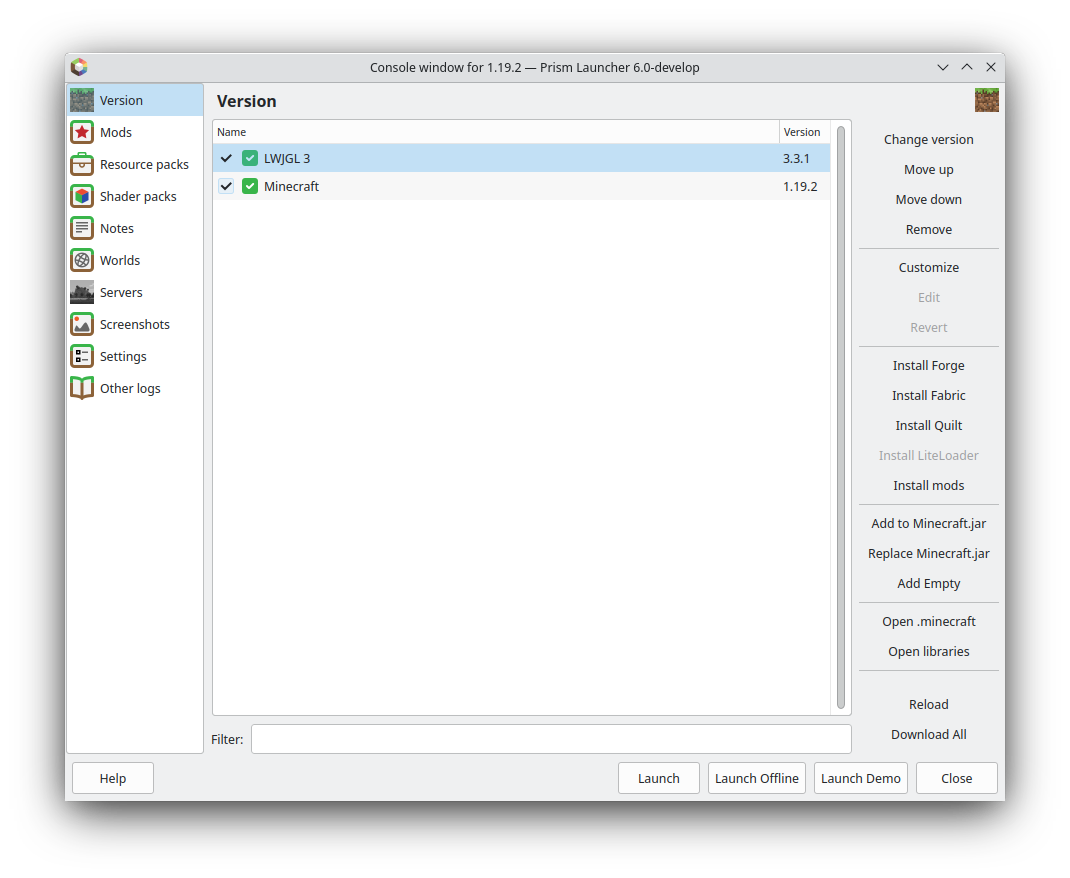Click the Prism Launcher logo in the titlebar

click(79, 67)
